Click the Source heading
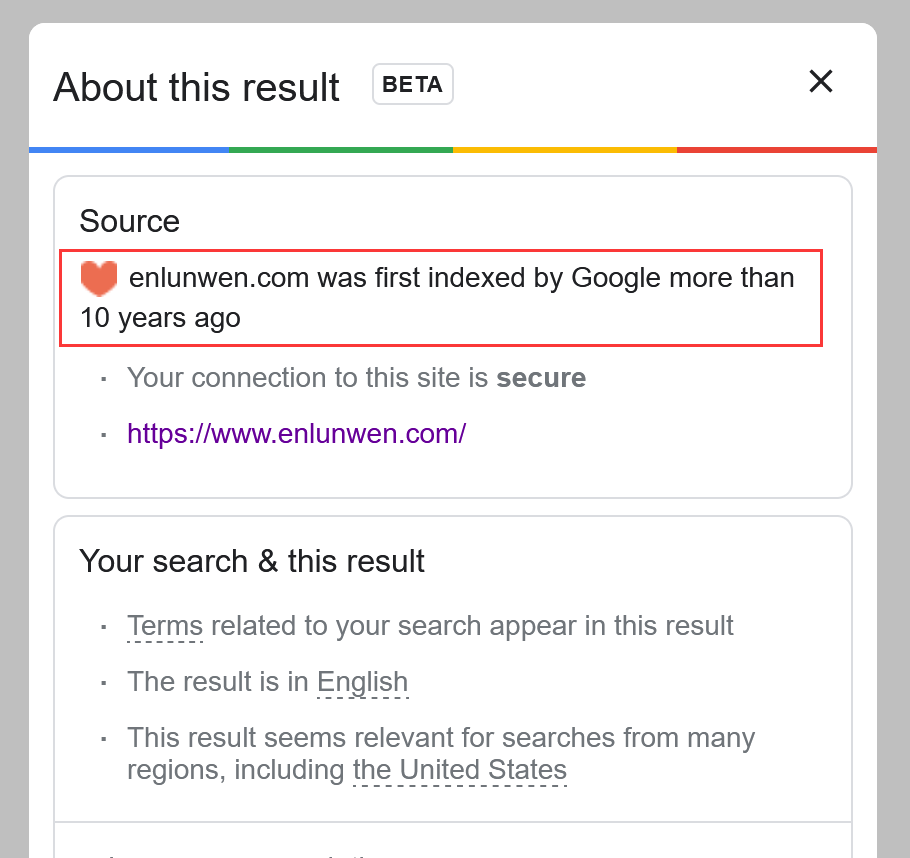Image resolution: width=910 pixels, height=858 pixels. pos(129,221)
